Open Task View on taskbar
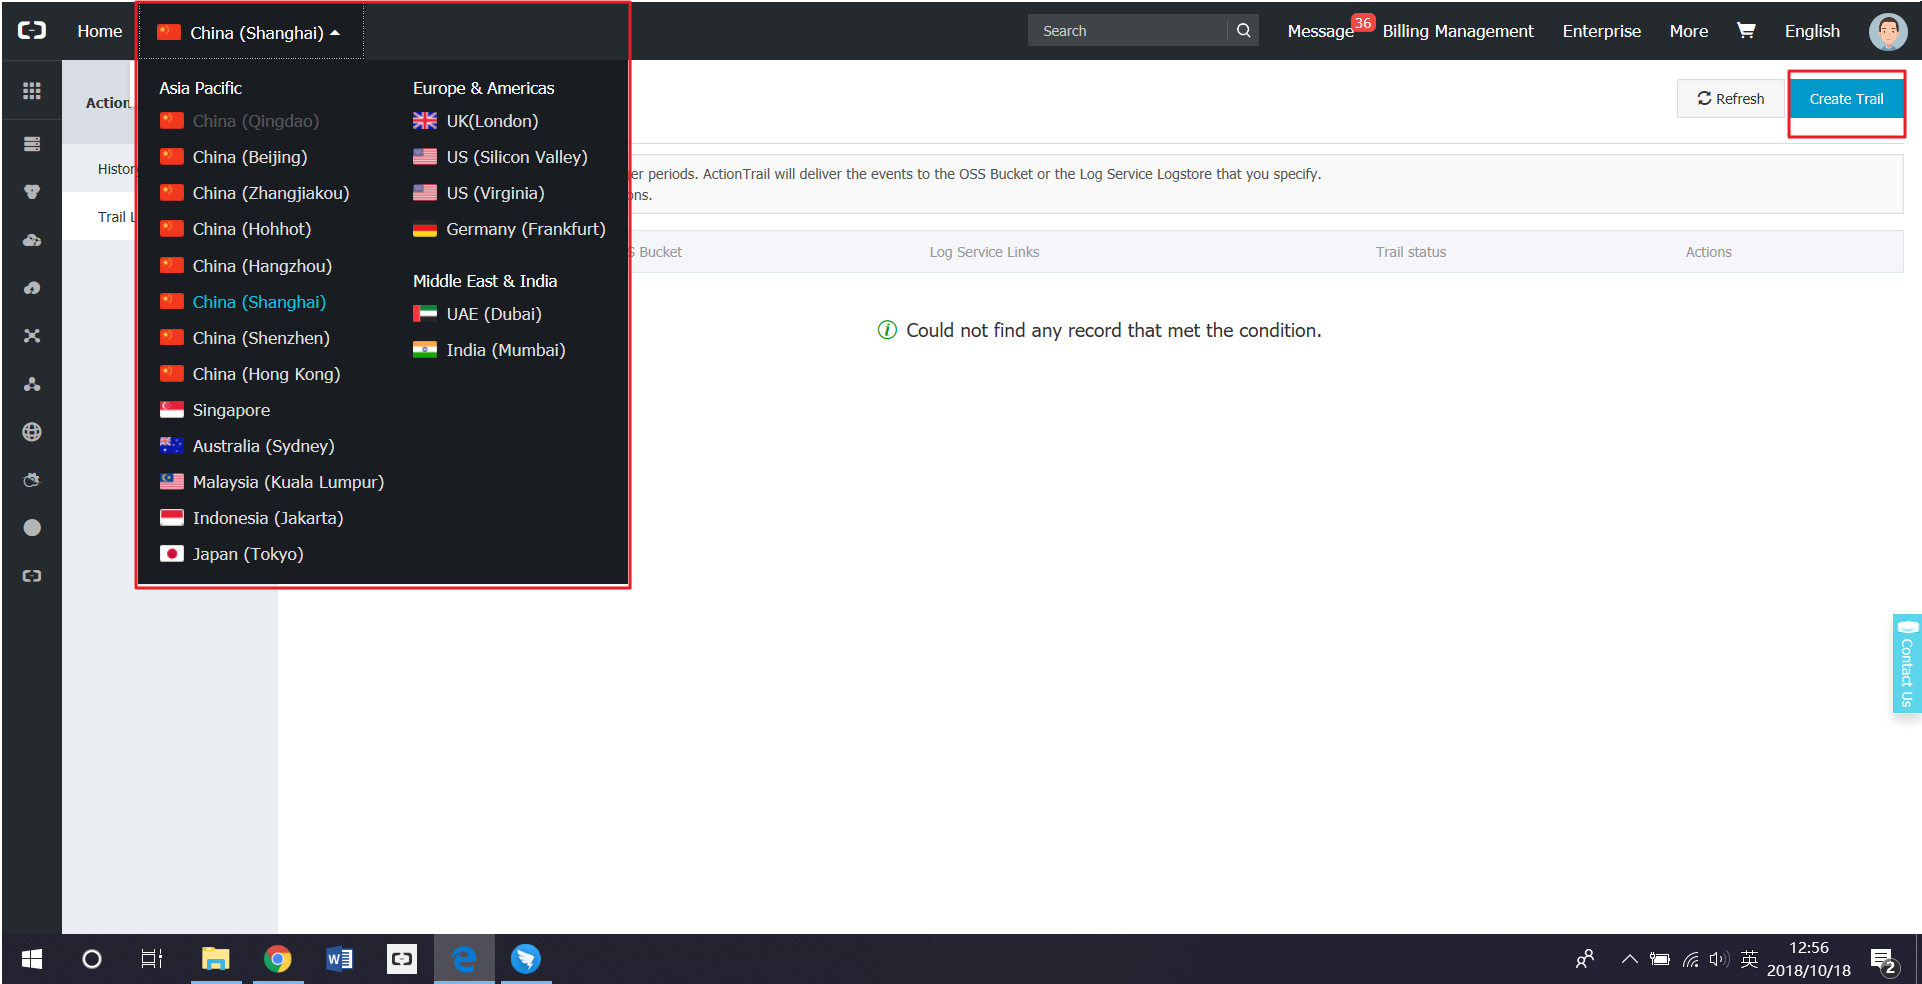Image resolution: width=1922 pixels, height=984 pixels. 152,959
